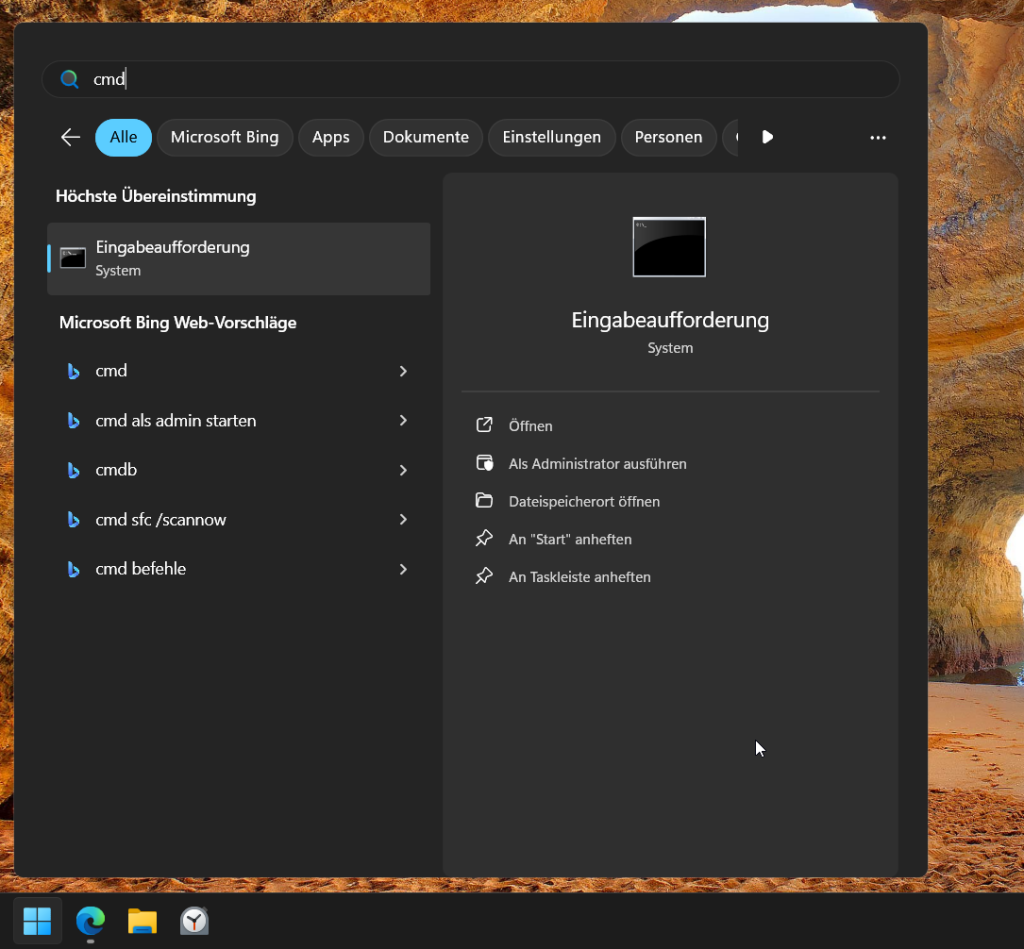Open the three-dot more options menu
The width and height of the screenshot is (1024, 949).
(x=877, y=138)
